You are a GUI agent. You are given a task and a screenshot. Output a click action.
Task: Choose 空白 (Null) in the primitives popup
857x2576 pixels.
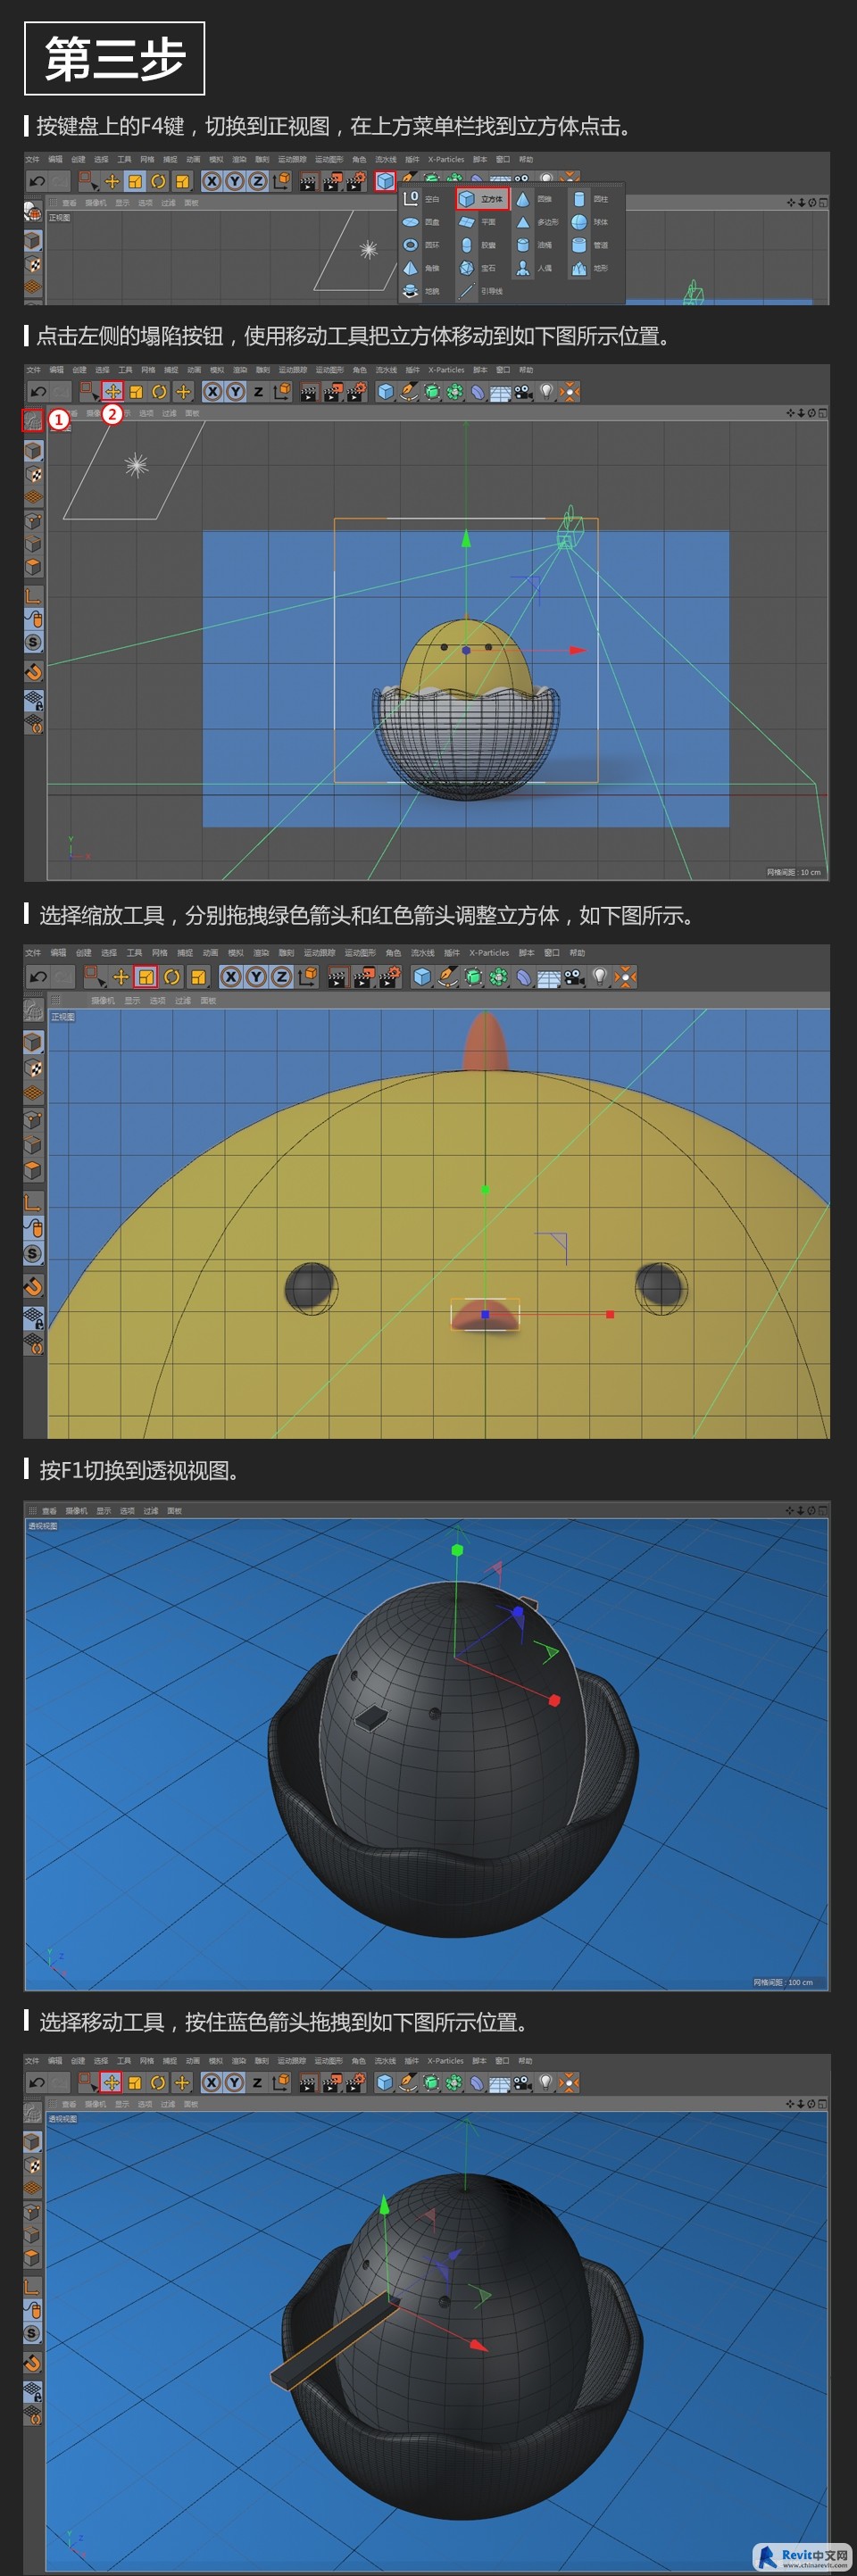click(x=421, y=199)
